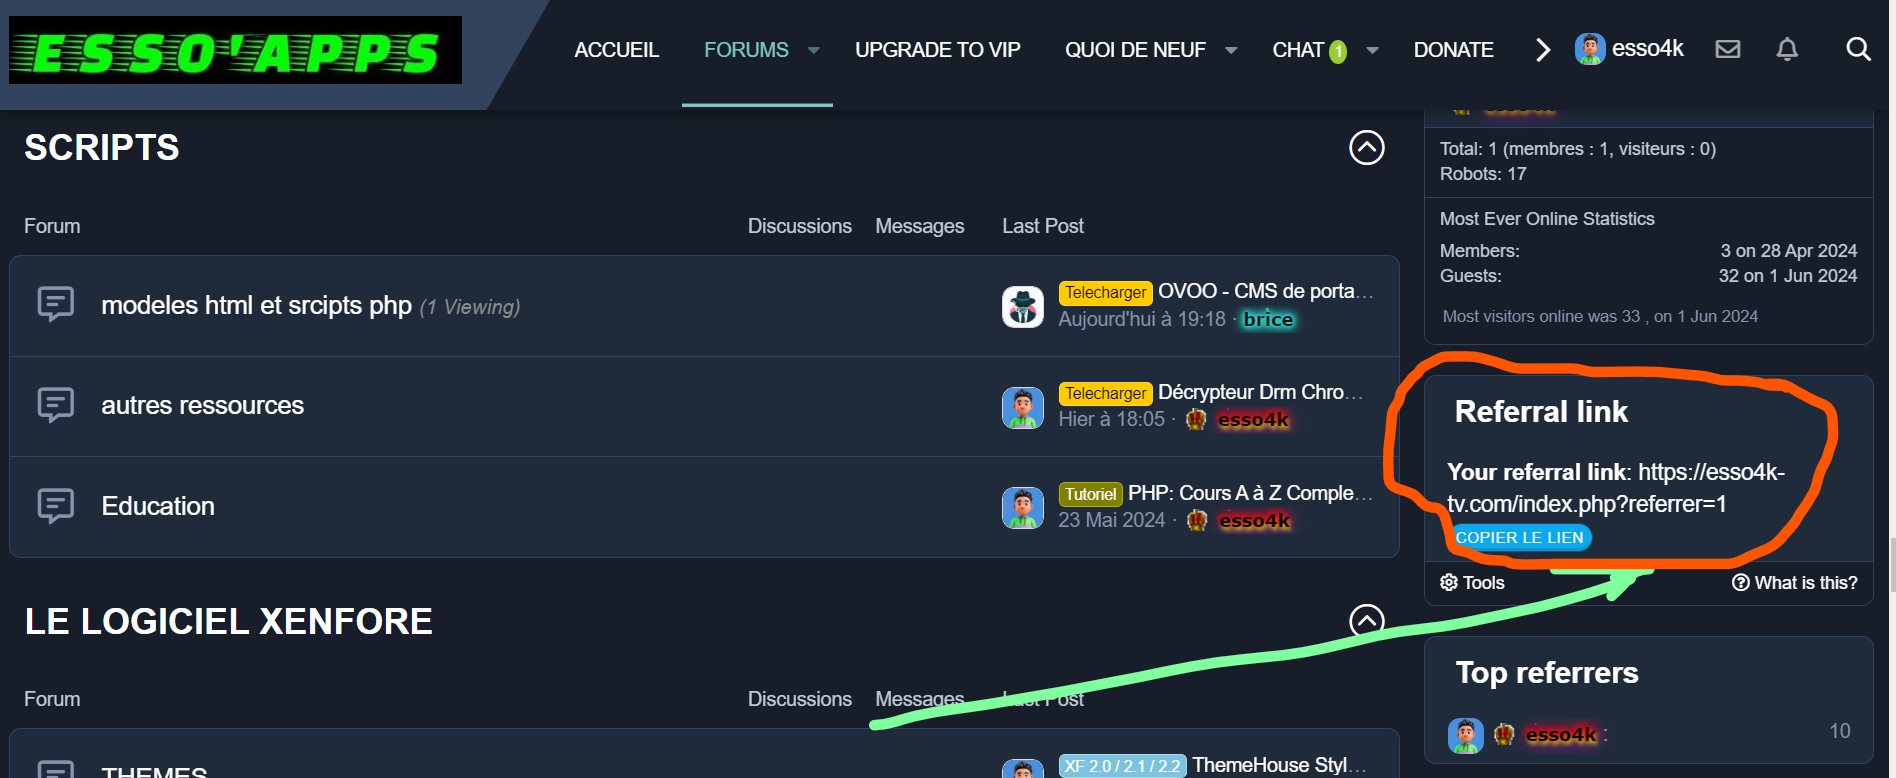Click the modeles html forum icon
Viewport: 1896px width, 778px height.
tap(56, 304)
